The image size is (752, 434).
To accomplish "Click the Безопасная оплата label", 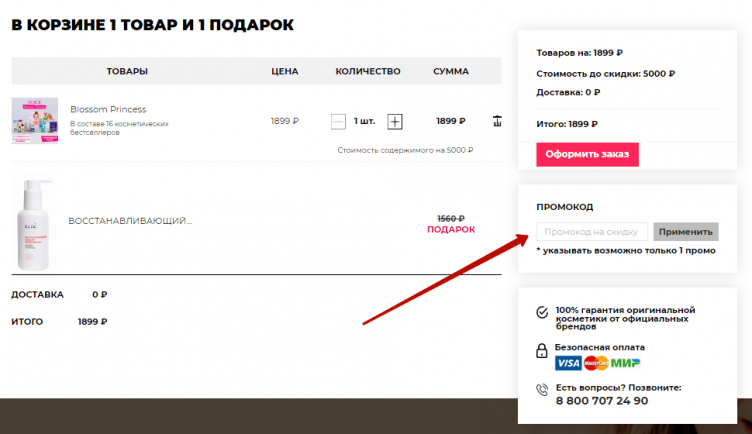I will click(600, 347).
